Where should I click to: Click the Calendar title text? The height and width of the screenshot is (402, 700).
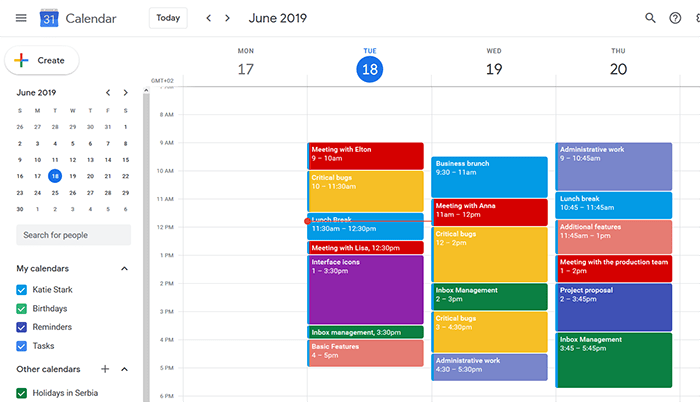pyautogui.click(x=91, y=18)
